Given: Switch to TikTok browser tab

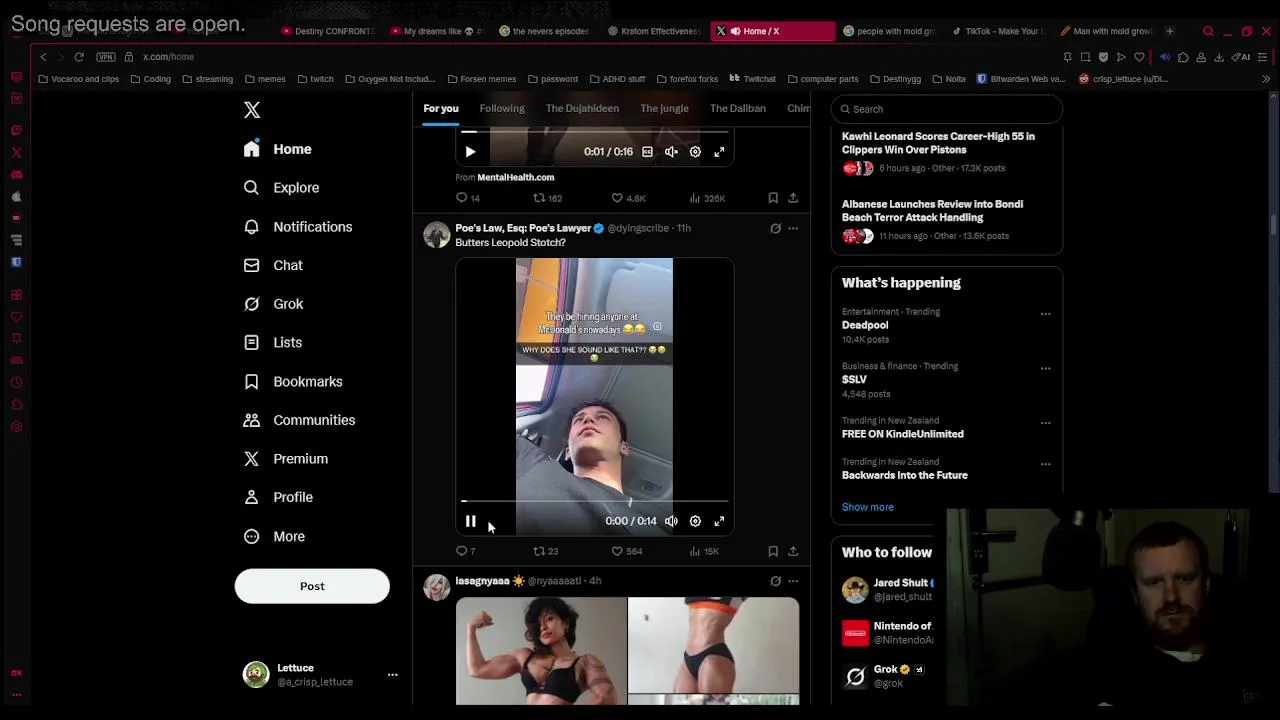Looking at the screenshot, I should coord(997,31).
